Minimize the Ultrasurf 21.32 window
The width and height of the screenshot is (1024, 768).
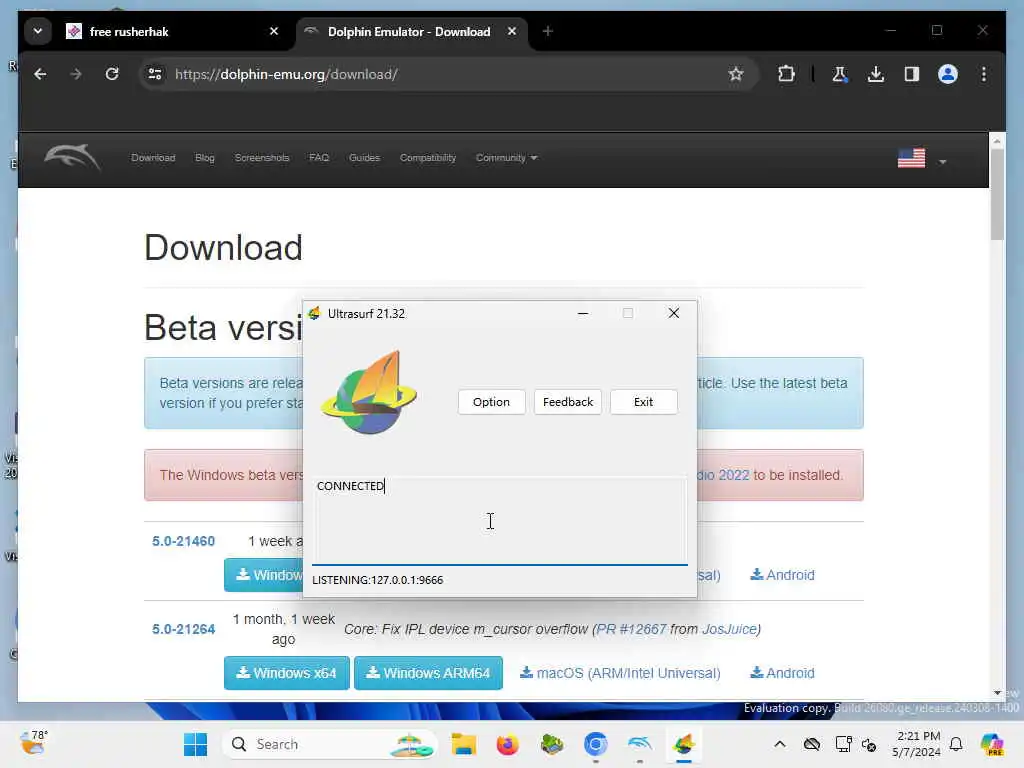pos(583,313)
